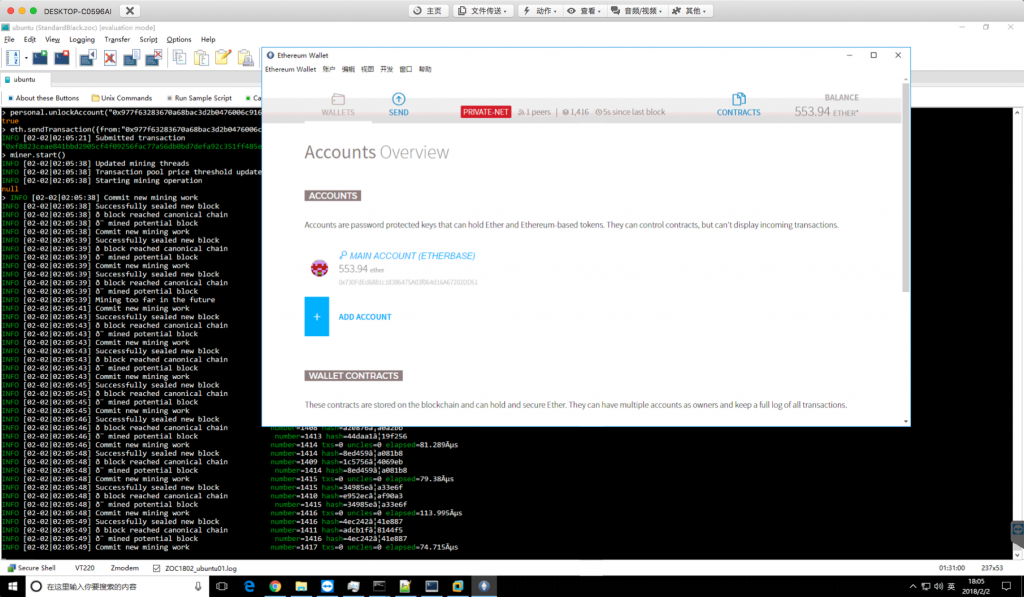
Task: Open ZOC Options menu
Action: [179, 39]
